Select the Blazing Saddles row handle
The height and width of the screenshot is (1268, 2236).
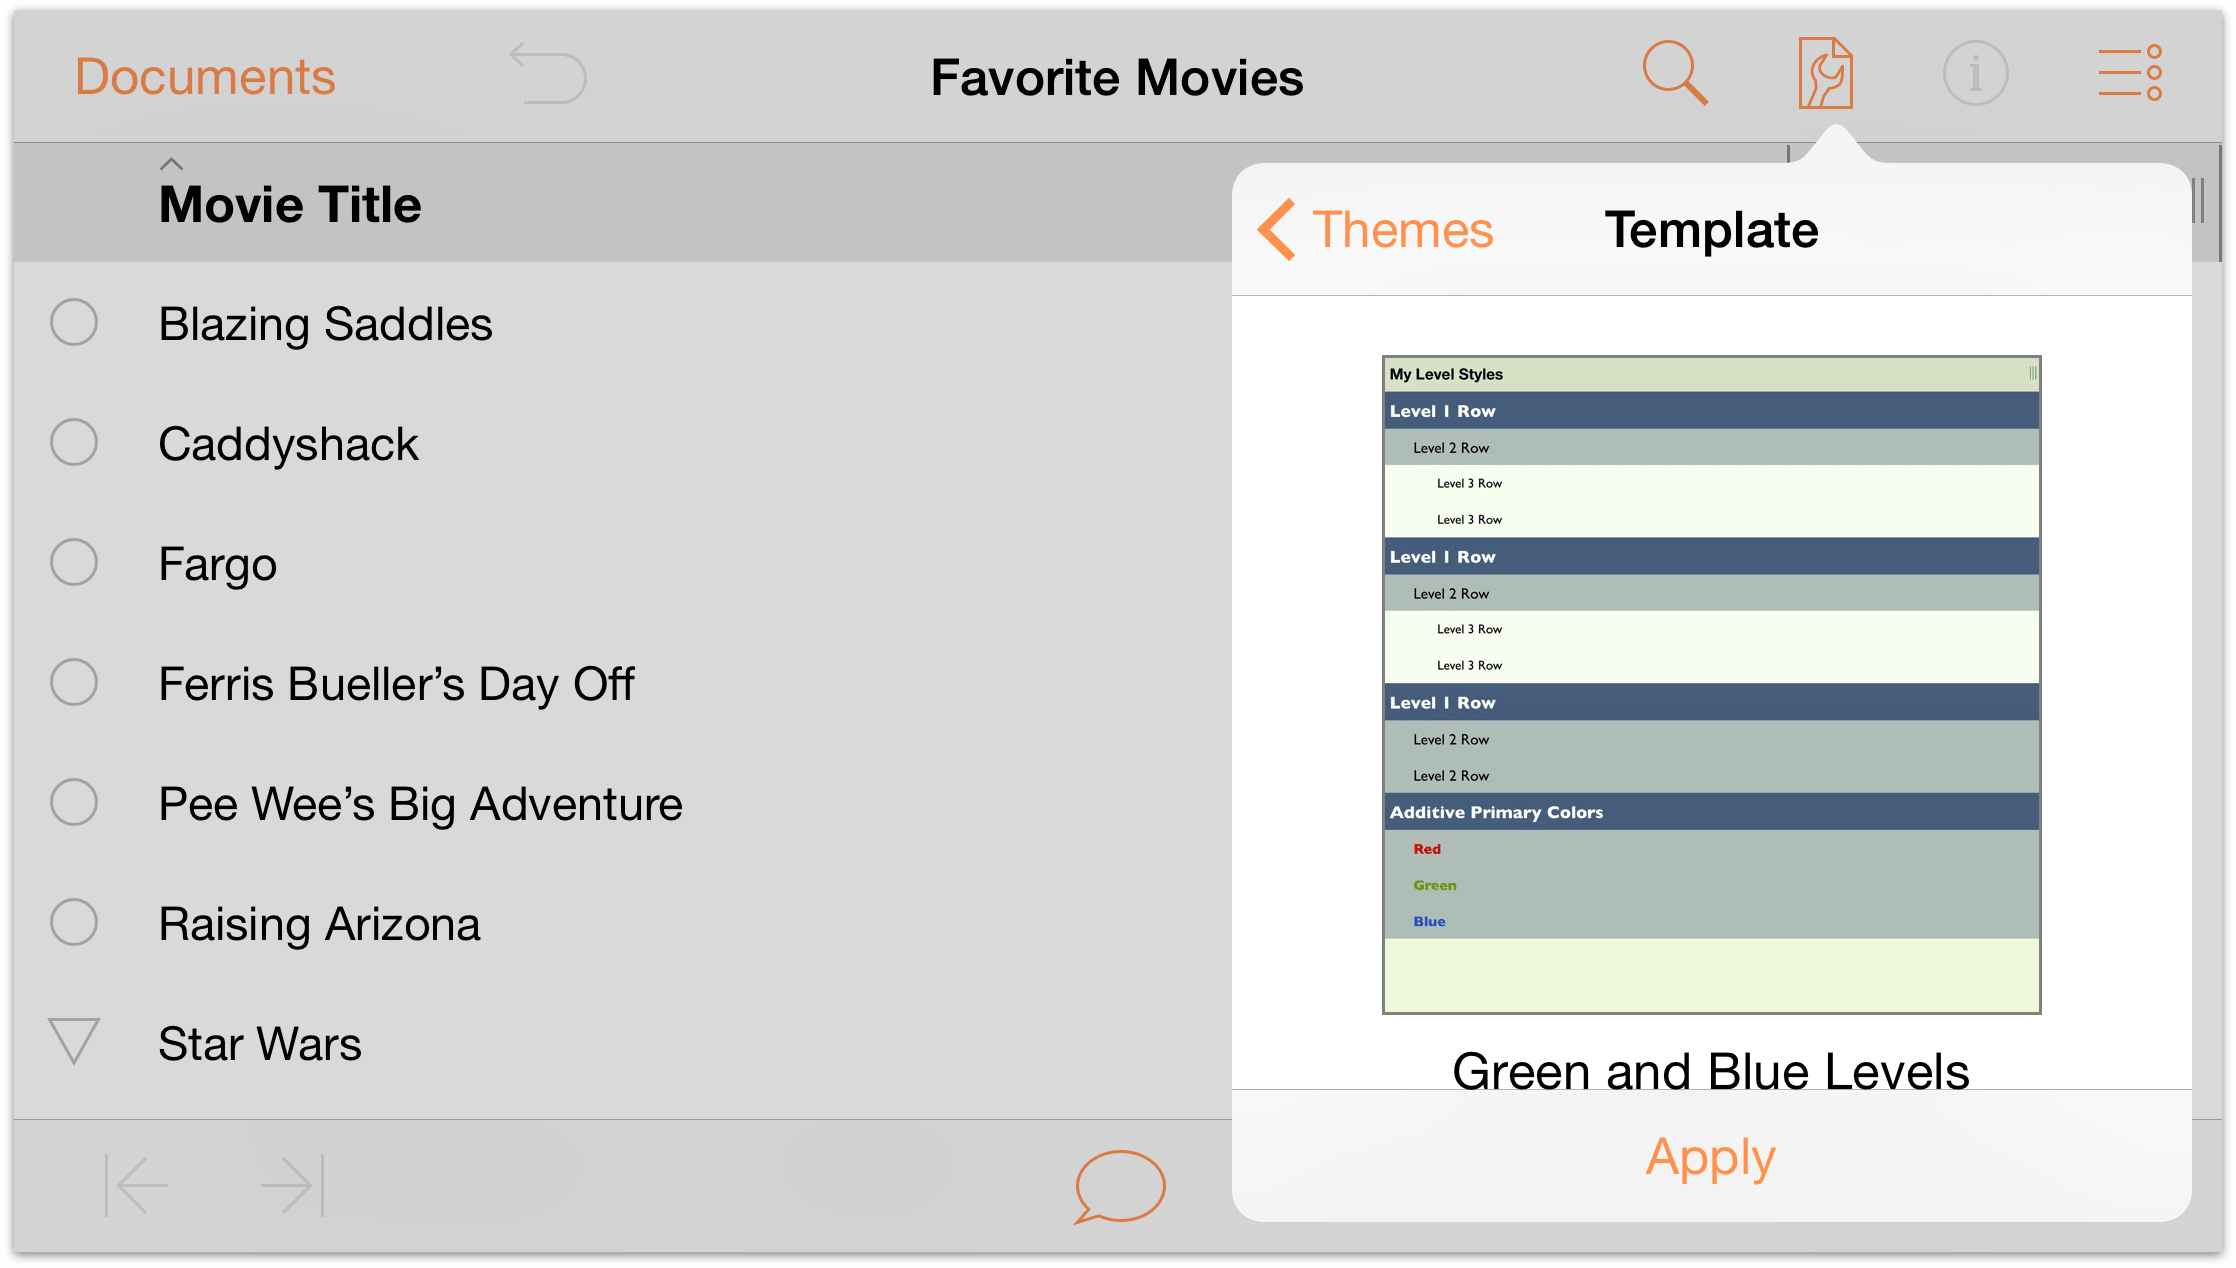74,322
